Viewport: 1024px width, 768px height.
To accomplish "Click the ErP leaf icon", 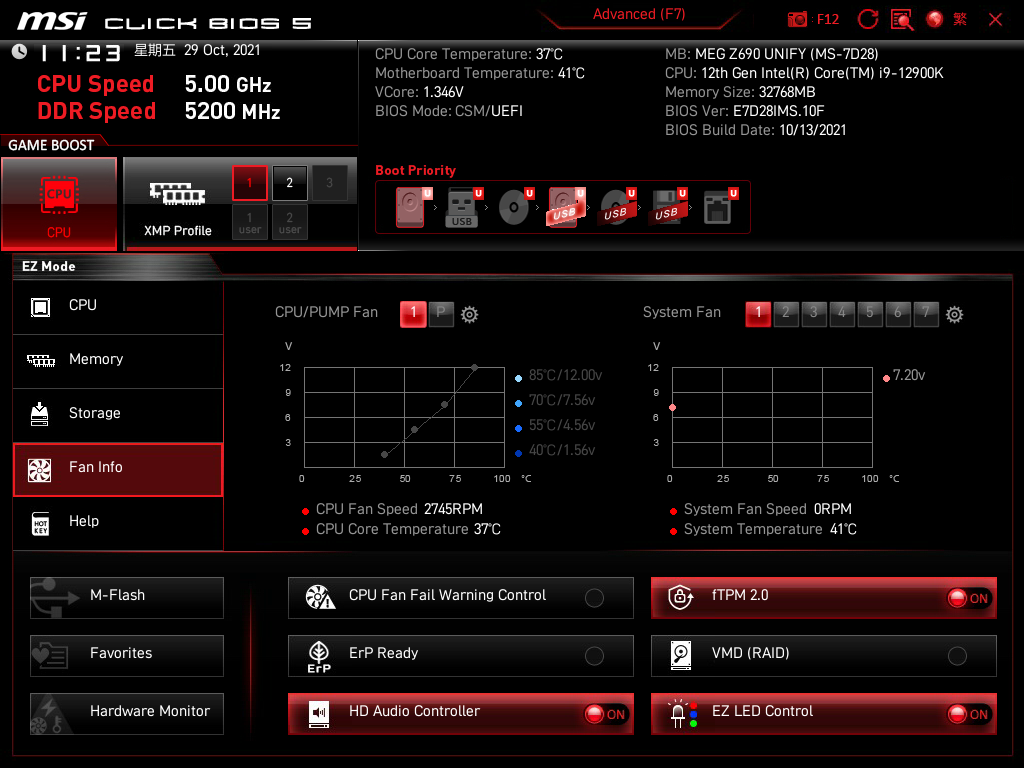I will point(319,656).
